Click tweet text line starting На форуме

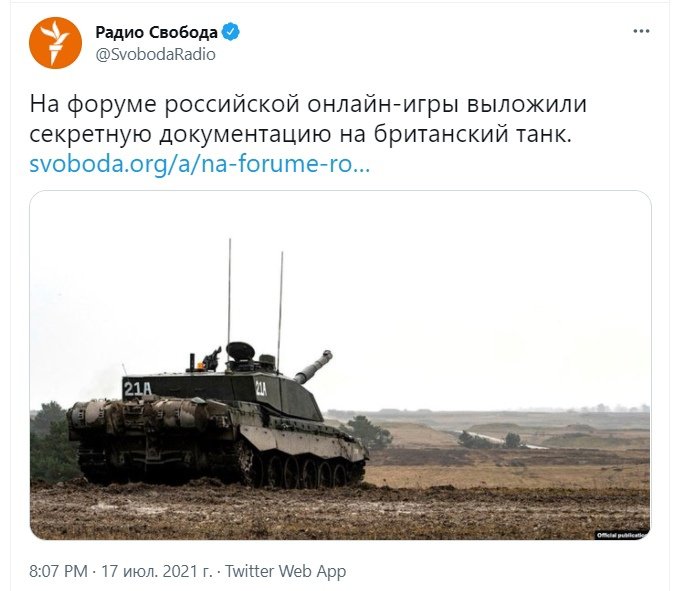pos(308,104)
